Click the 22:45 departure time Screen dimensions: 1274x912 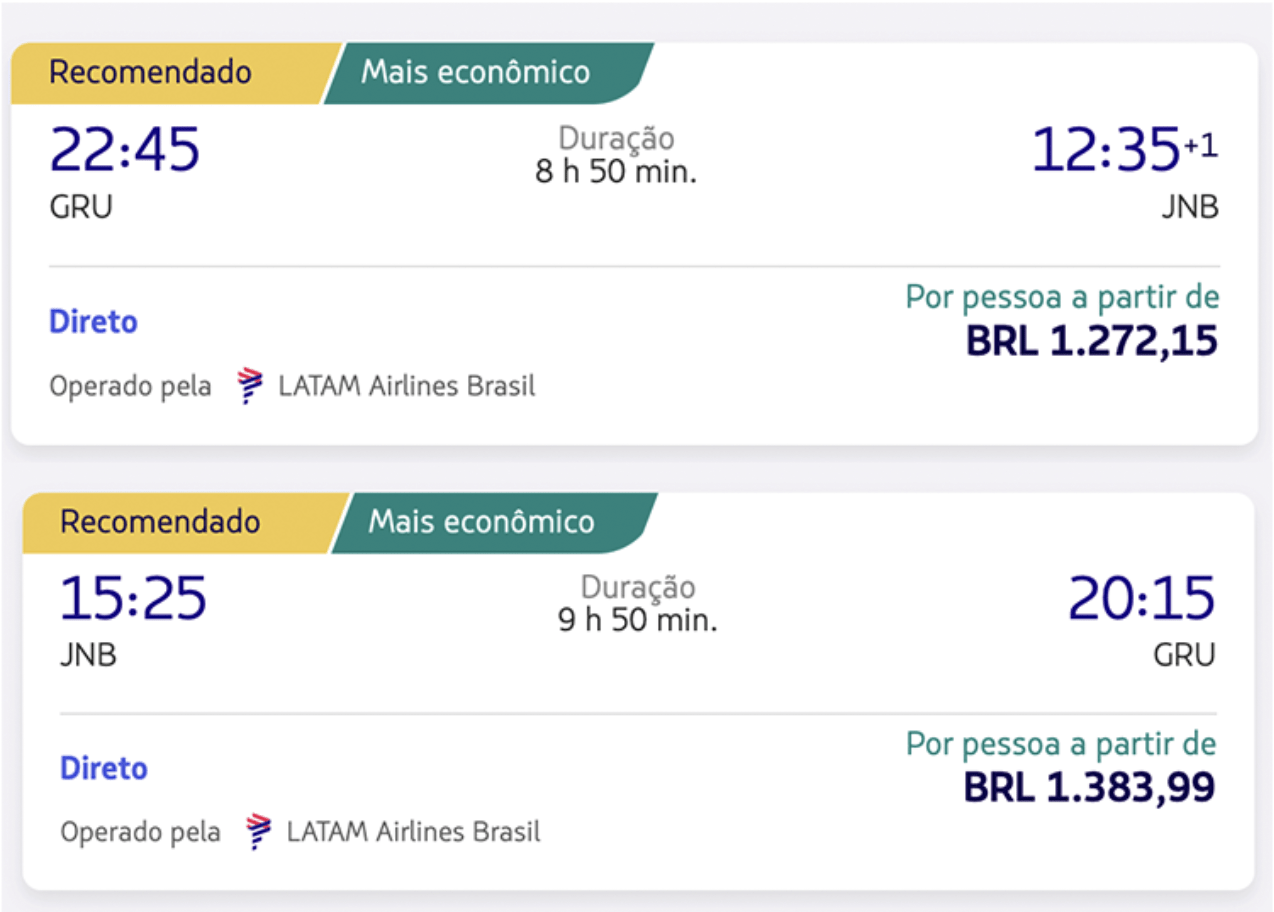[125, 150]
